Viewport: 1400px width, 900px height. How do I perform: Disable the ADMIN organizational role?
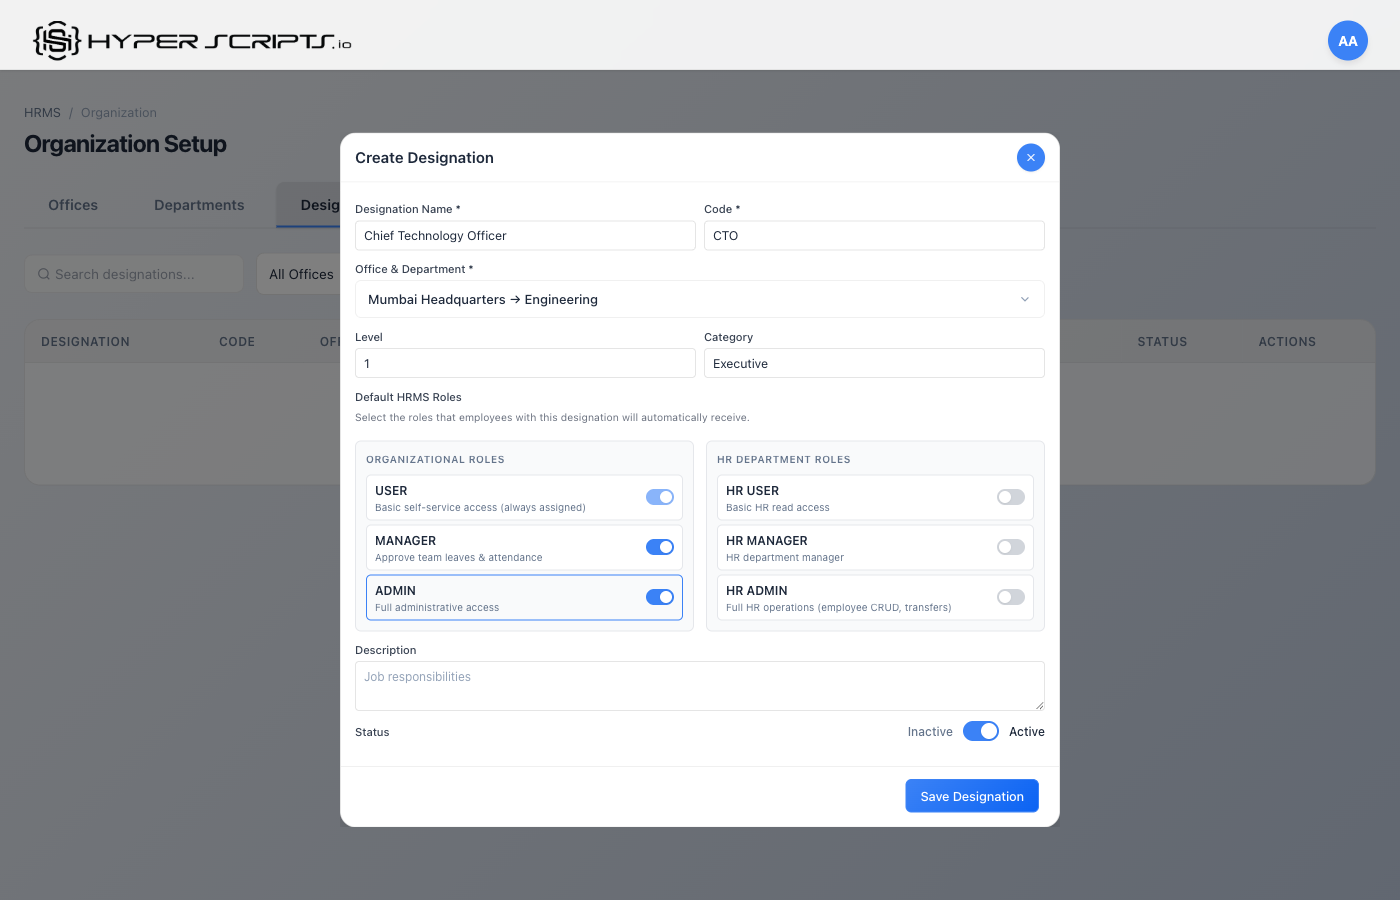(660, 597)
